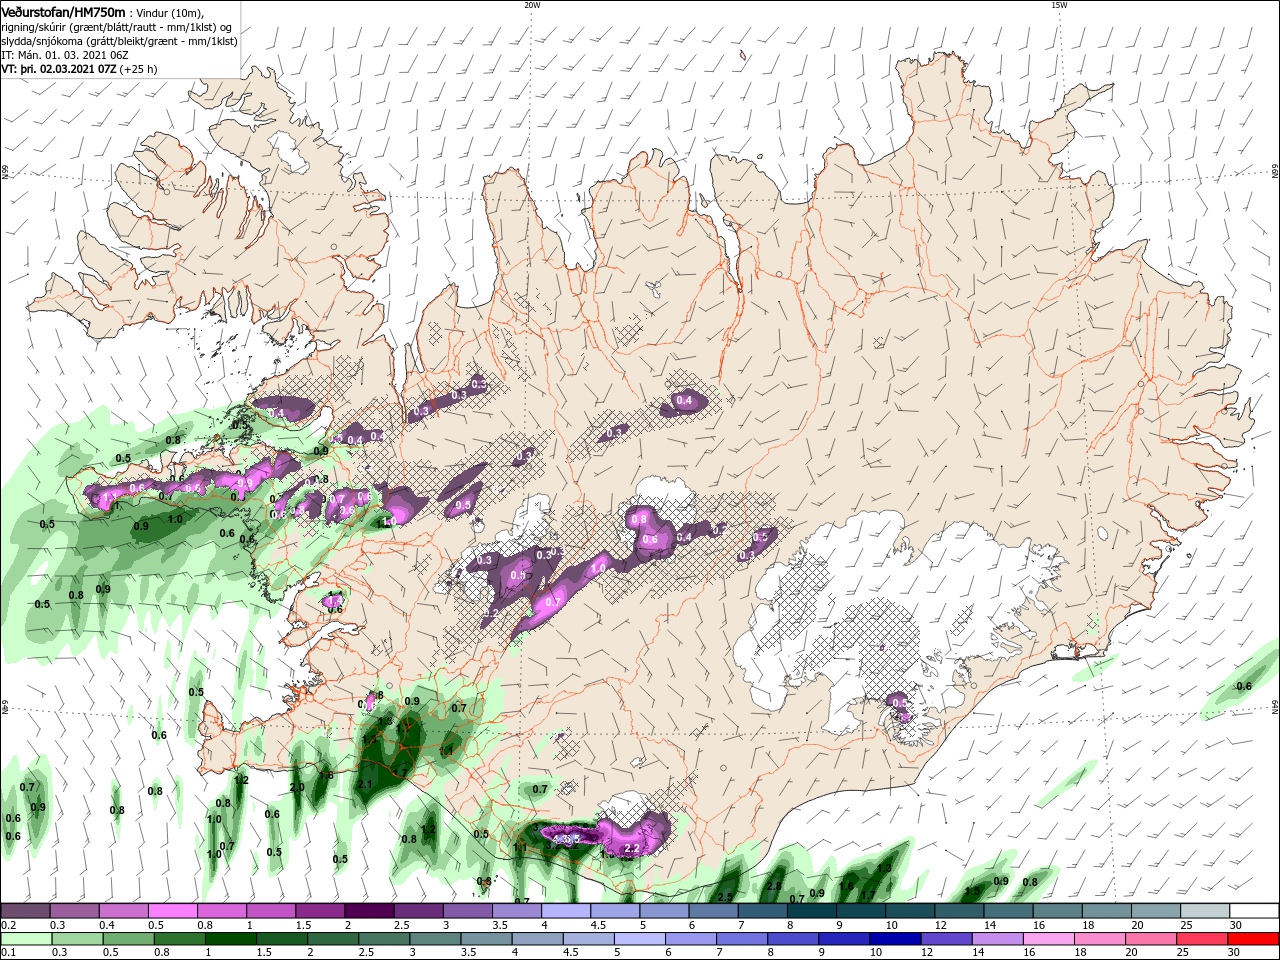The width and height of the screenshot is (1280, 960).
Task: Click the '0.1' label in the lower legend row
Action: click(8, 954)
